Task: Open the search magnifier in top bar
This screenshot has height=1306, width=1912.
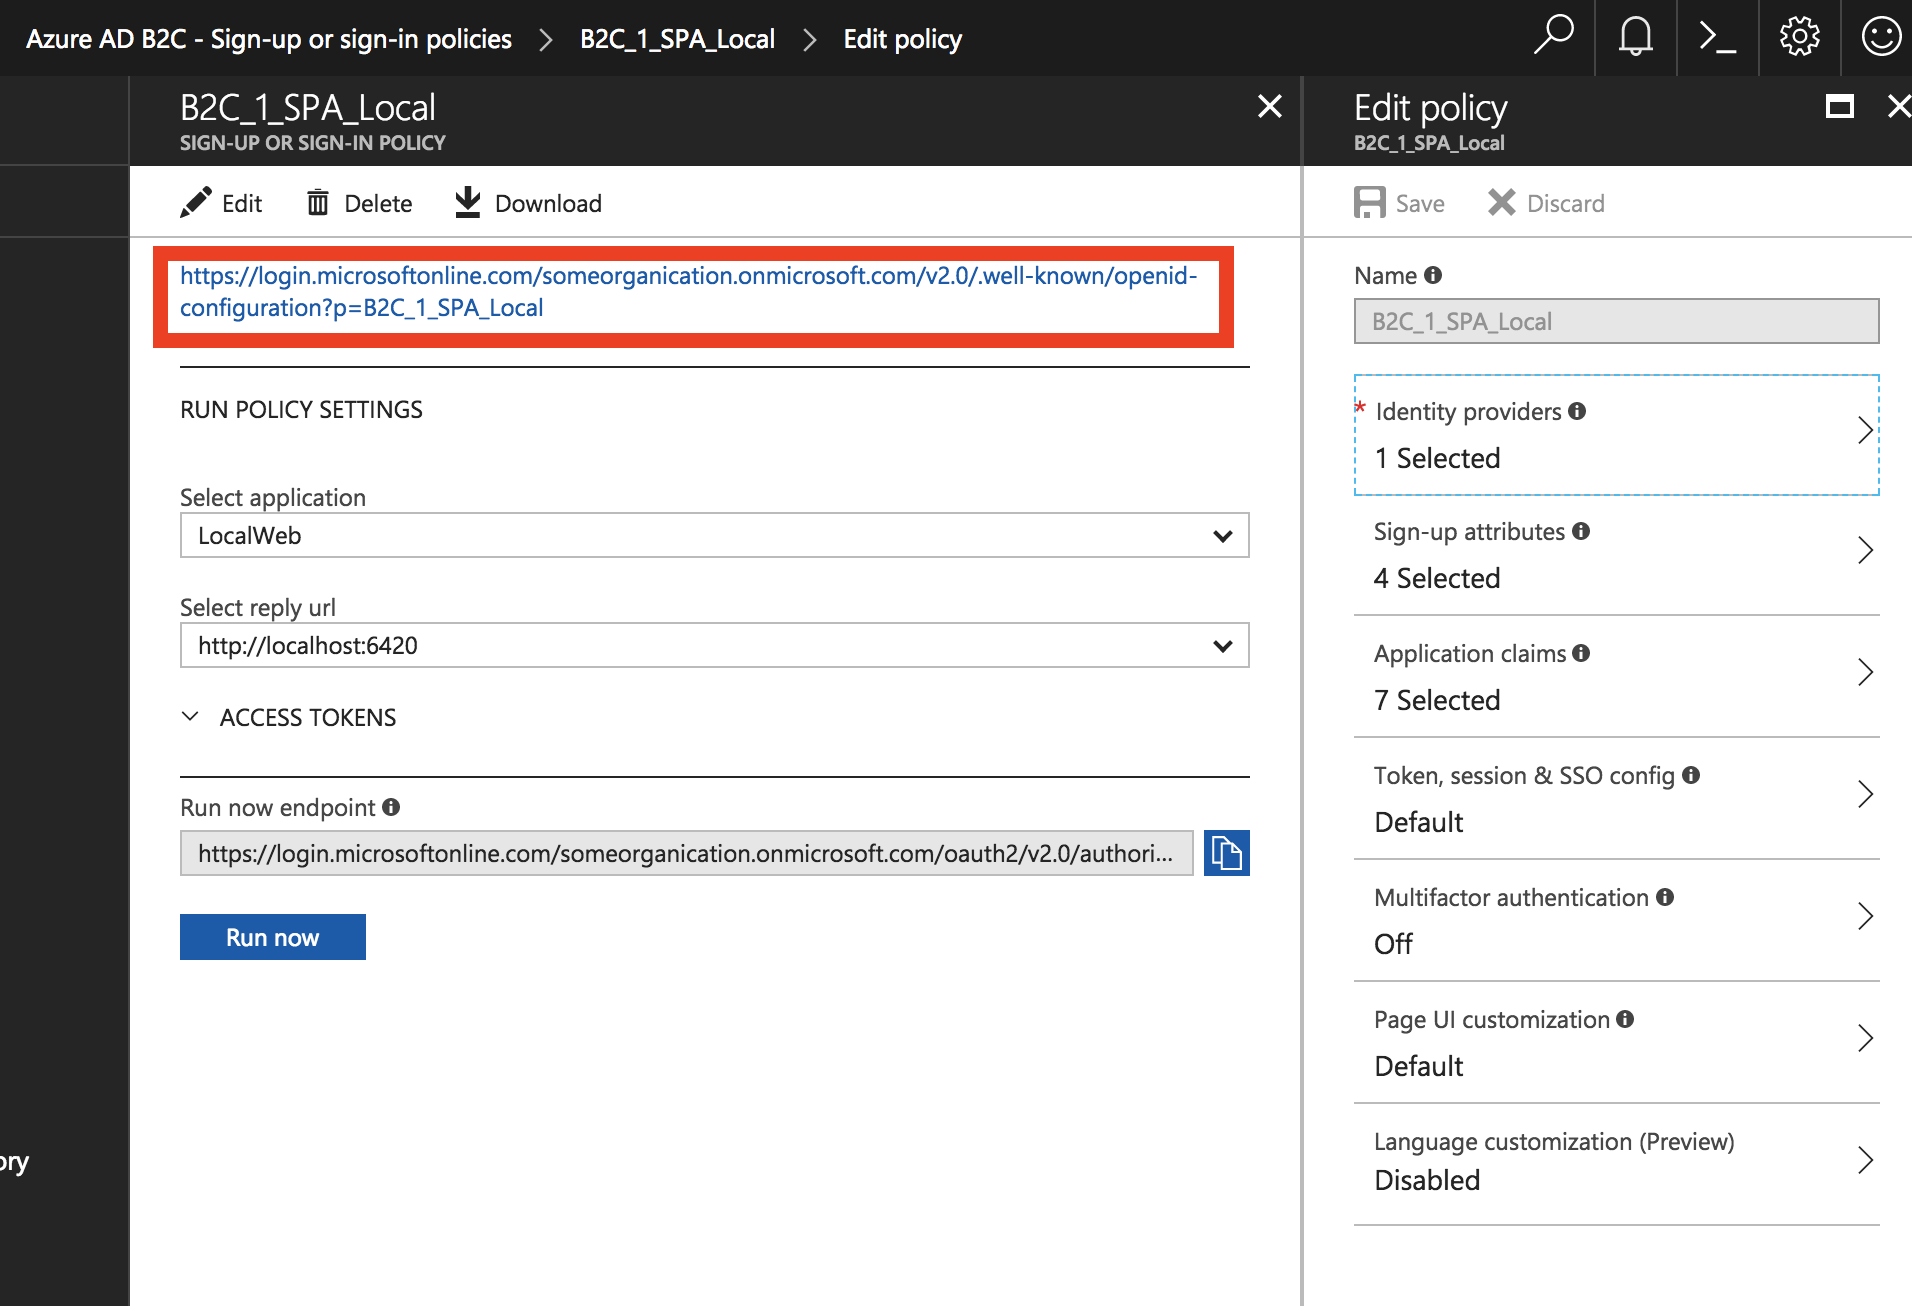Action: coord(1553,37)
